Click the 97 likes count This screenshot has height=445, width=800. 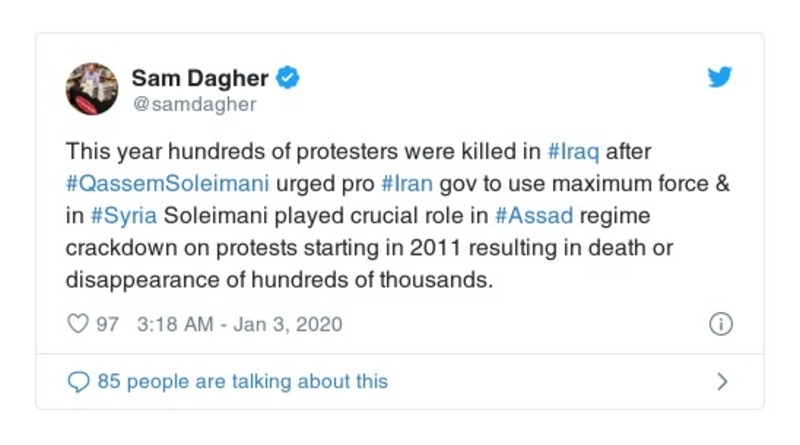(107, 324)
